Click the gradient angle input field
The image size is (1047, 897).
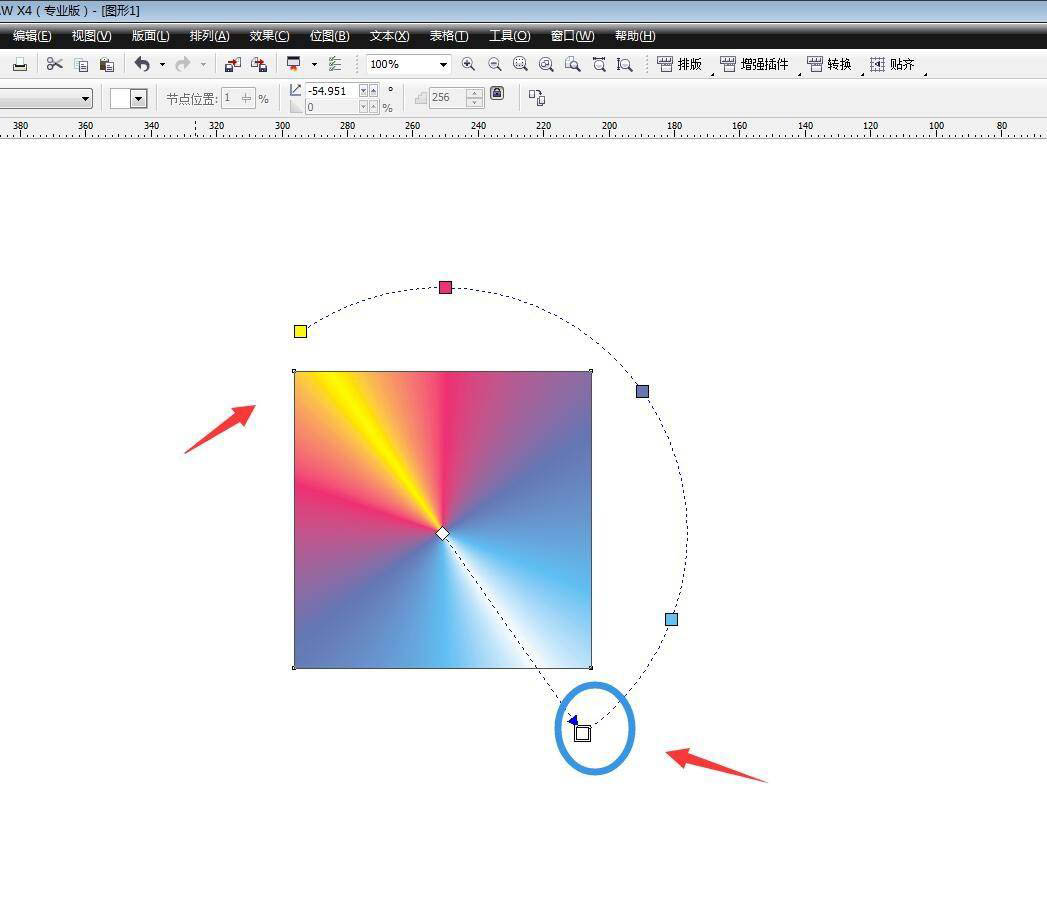[330, 90]
